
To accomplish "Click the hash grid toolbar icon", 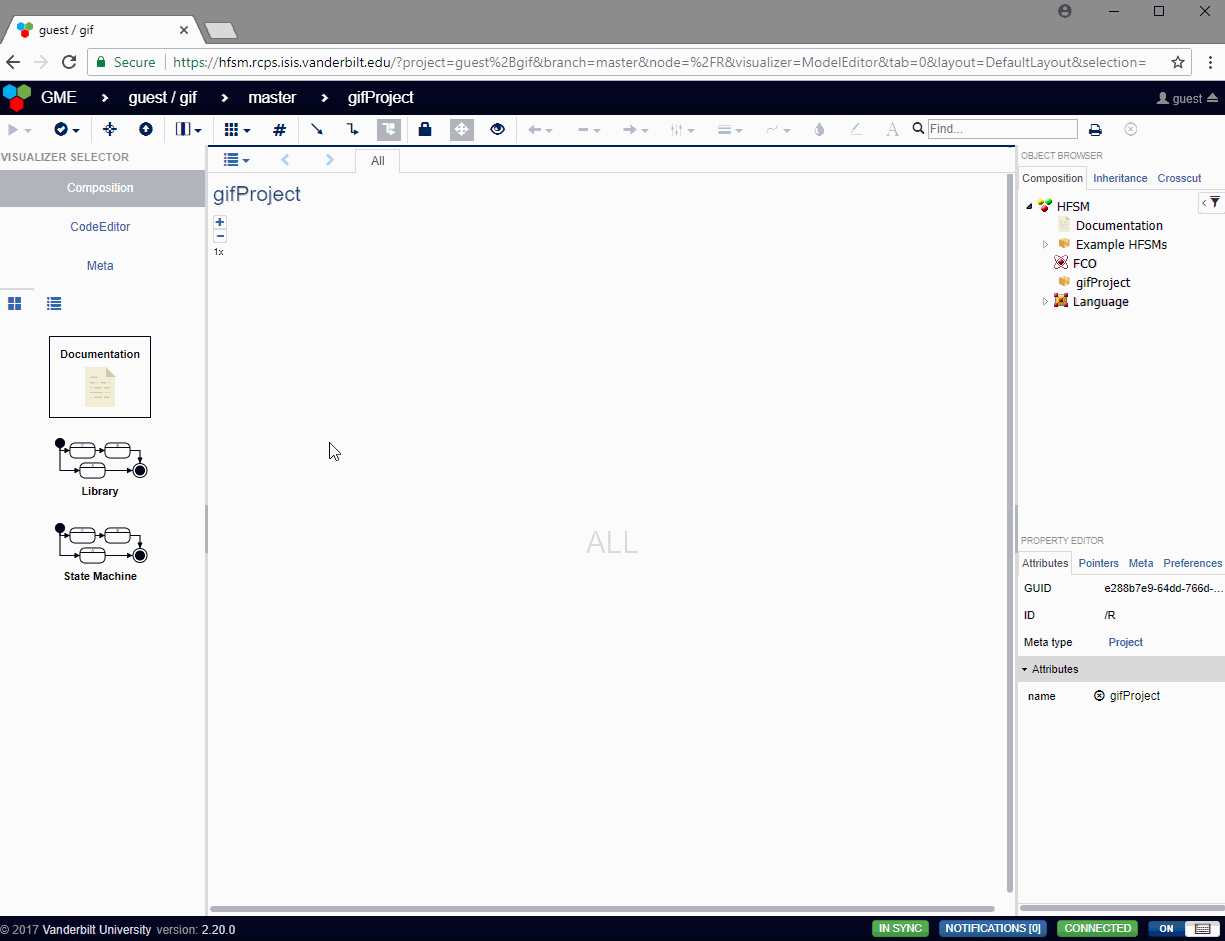I will click(x=280, y=129).
